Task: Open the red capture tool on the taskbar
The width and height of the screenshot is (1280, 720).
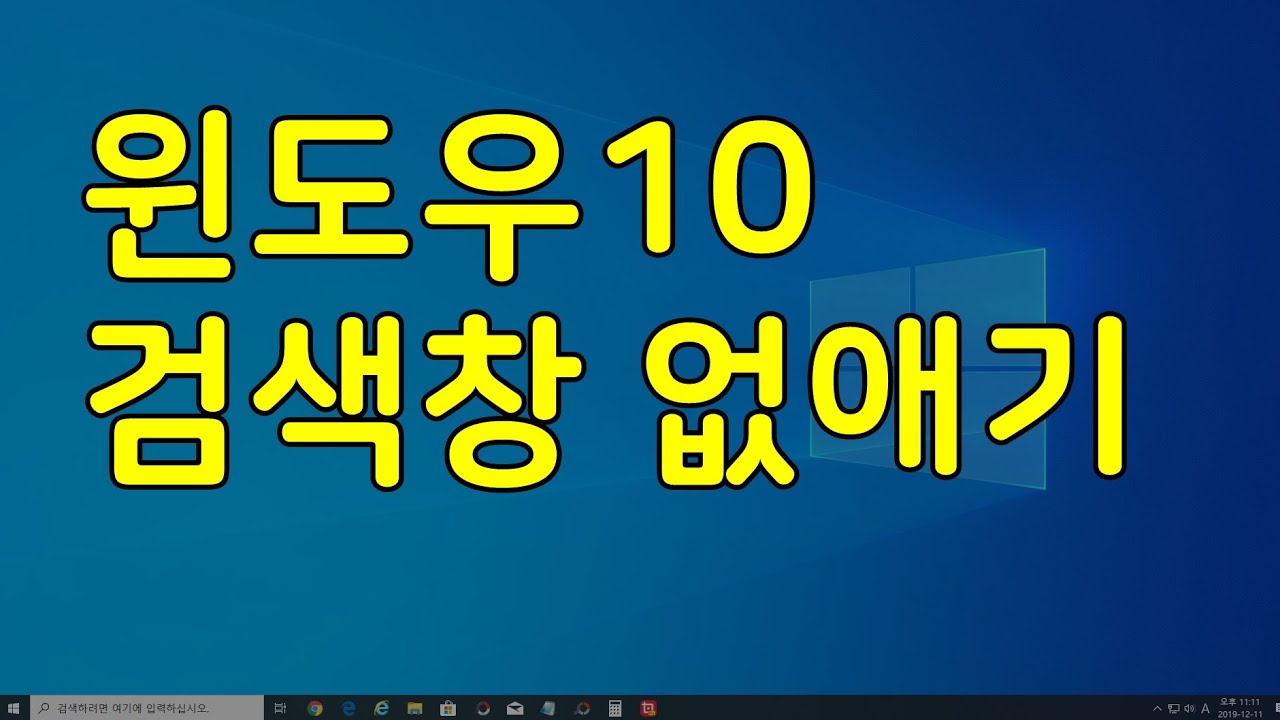Action: (648, 708)
